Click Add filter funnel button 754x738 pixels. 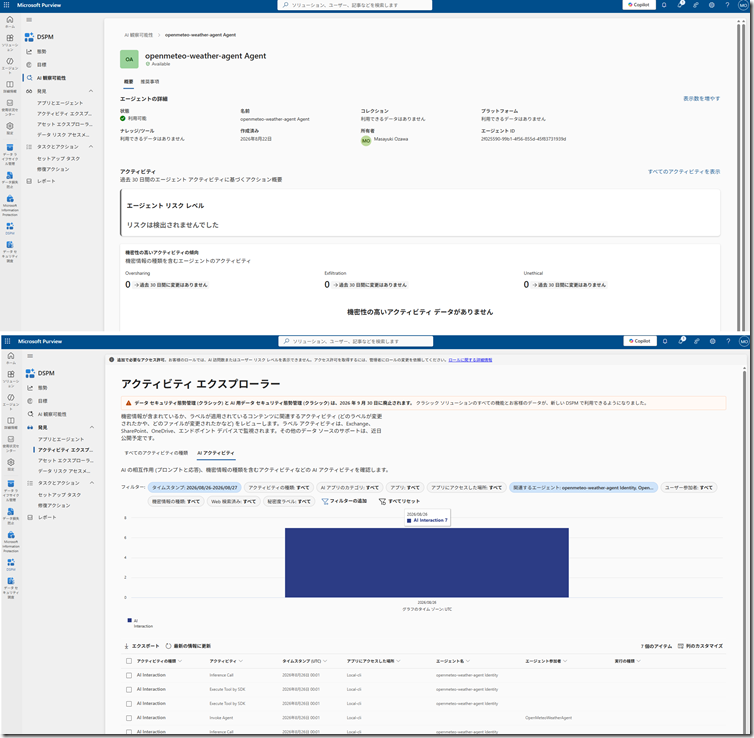[344, 501]
